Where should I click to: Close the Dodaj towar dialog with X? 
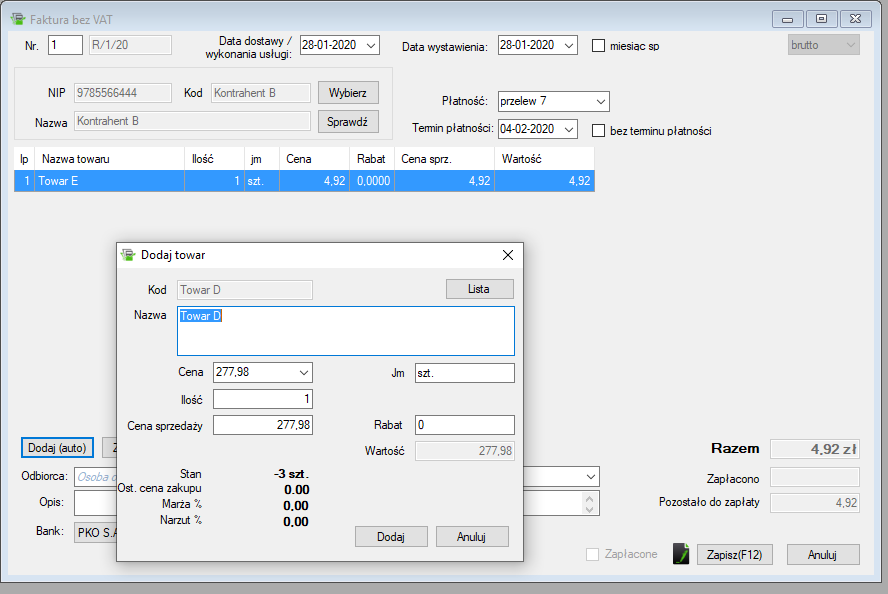[507, 255]
